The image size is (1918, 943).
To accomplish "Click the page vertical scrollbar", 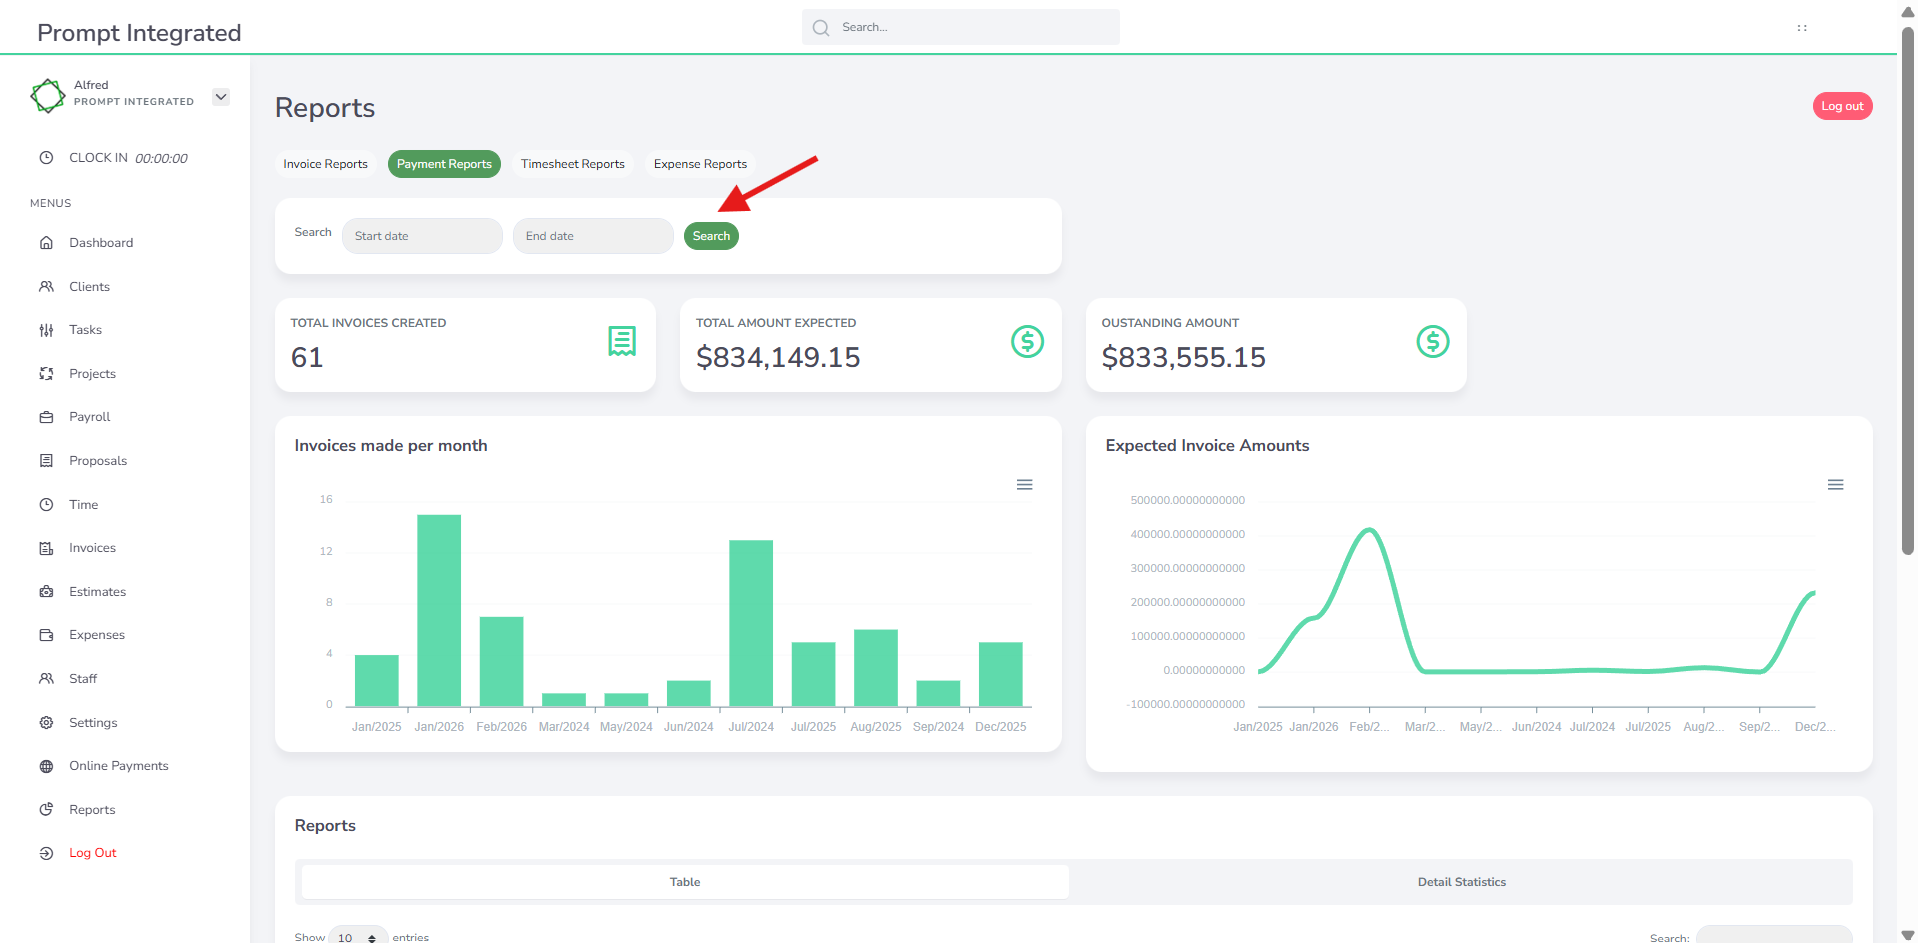I will [x=1907, y=290].
